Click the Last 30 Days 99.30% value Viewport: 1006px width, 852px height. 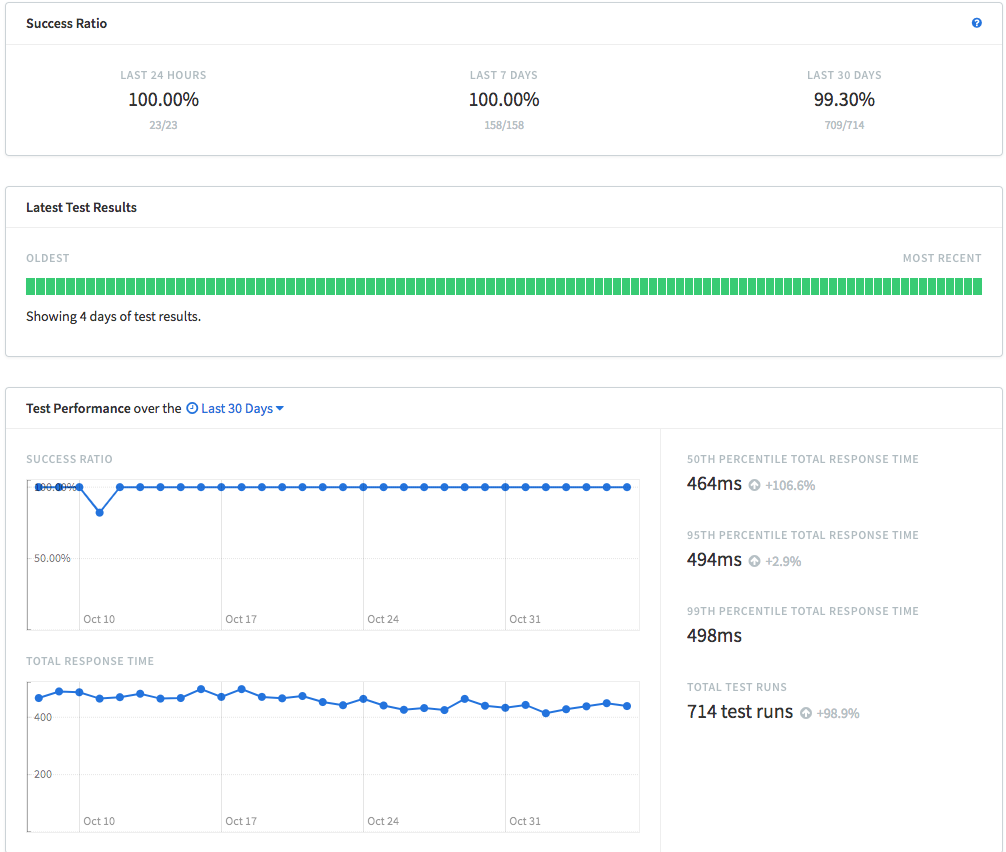click(844, 100)
